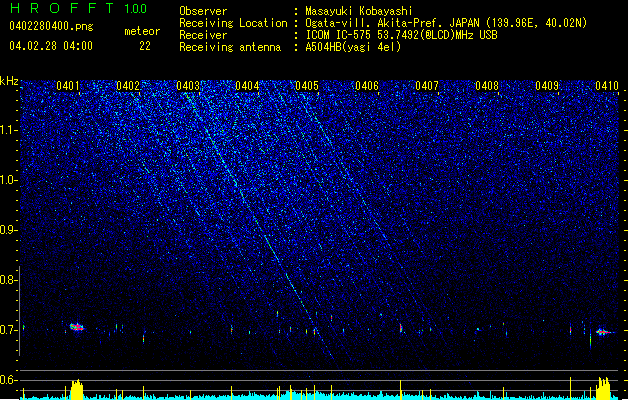Click the 0.6 kHz axis label
The height and width of the screenshot is (400, 629).
tap(9, 380)
